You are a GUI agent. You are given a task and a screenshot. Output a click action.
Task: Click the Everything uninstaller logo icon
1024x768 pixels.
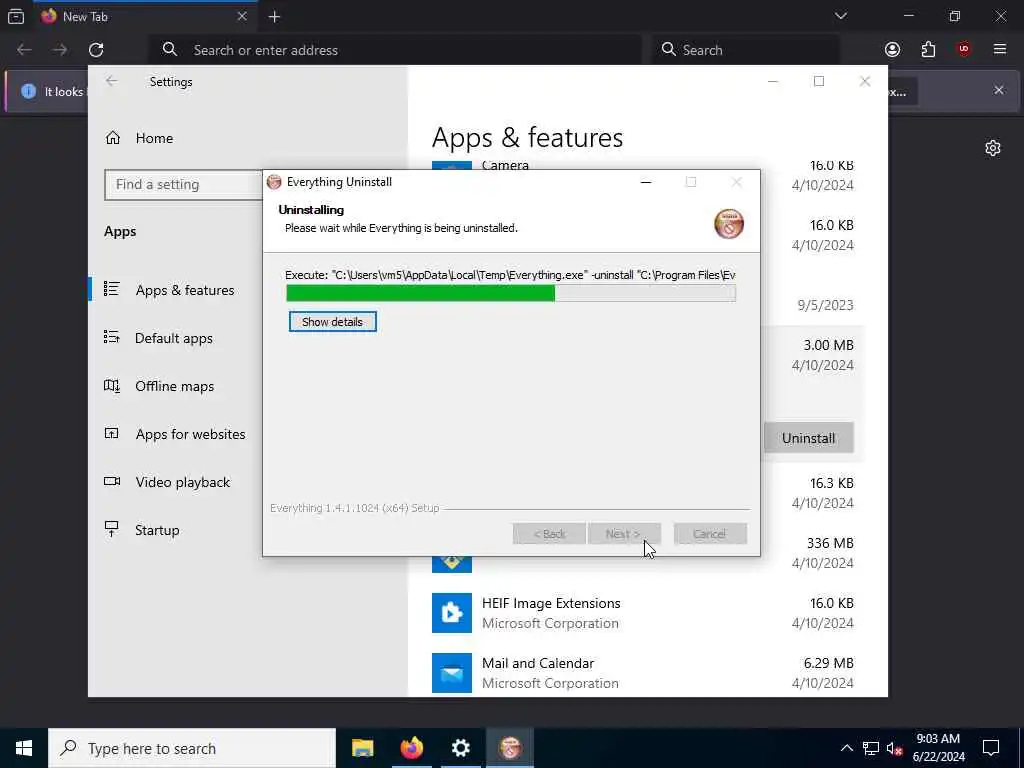point(728,223)
